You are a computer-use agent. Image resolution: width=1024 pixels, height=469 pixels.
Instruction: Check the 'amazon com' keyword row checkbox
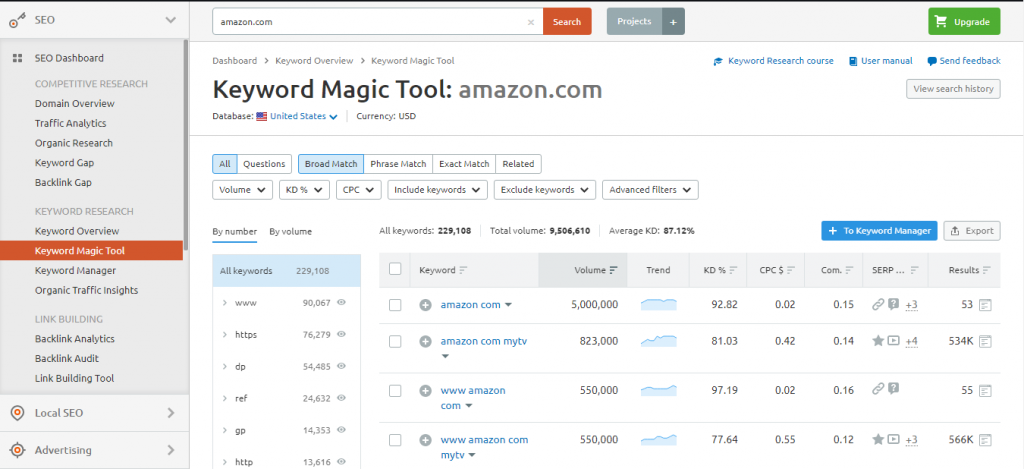(x=395, y=305)
